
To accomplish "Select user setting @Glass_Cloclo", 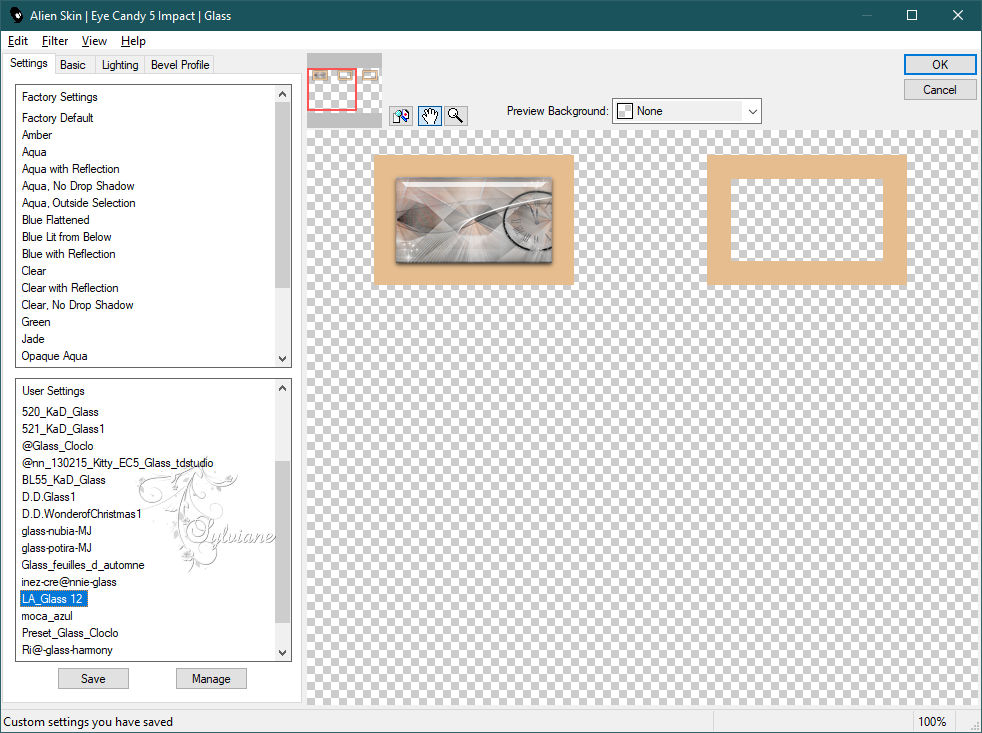I will (58, 445).
